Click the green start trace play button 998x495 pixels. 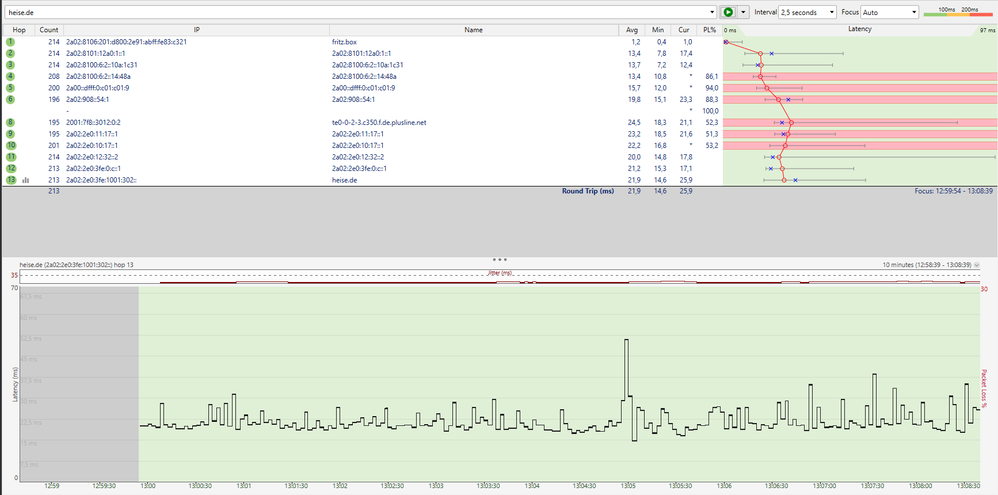(x=728, y=12)
